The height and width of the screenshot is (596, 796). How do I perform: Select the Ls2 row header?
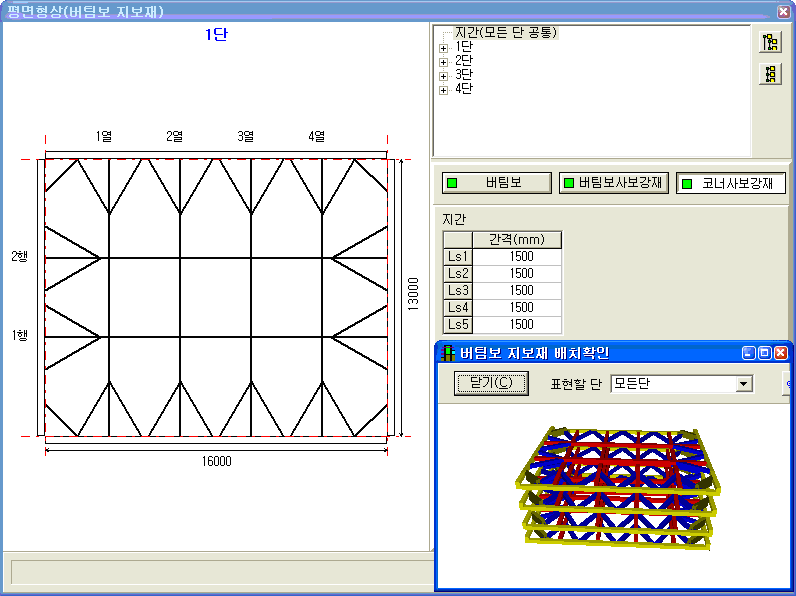pos(458,274)
